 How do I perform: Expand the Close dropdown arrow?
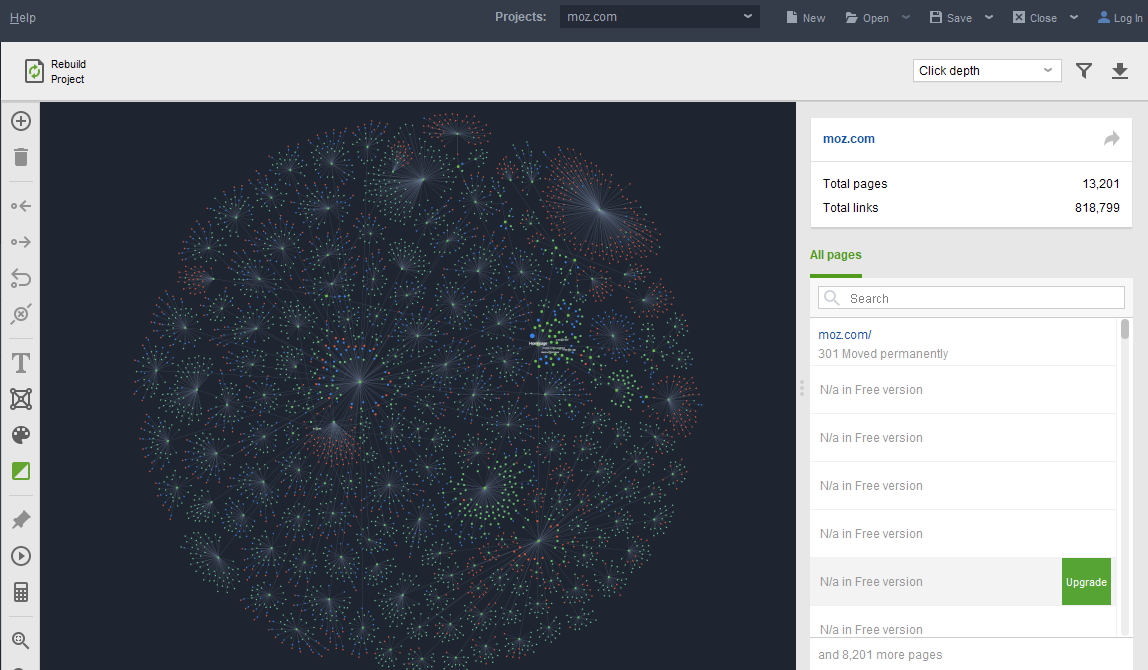(1074, 17)
